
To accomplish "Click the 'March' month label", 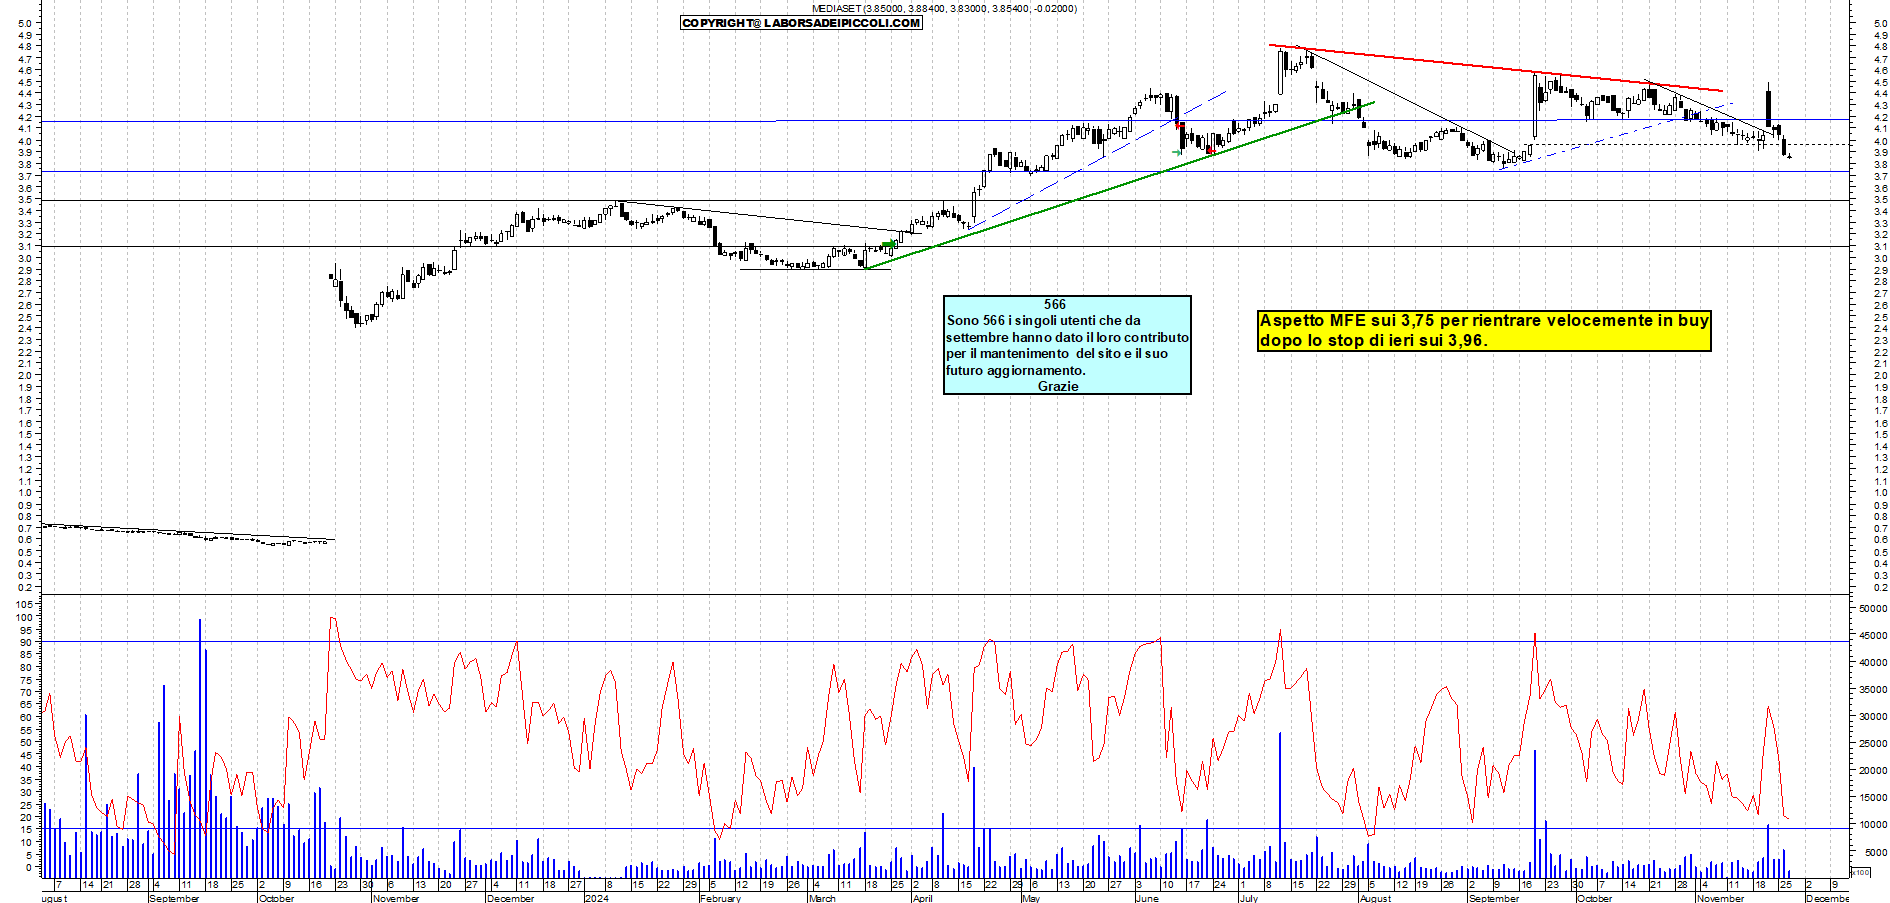I will [822, 898].
